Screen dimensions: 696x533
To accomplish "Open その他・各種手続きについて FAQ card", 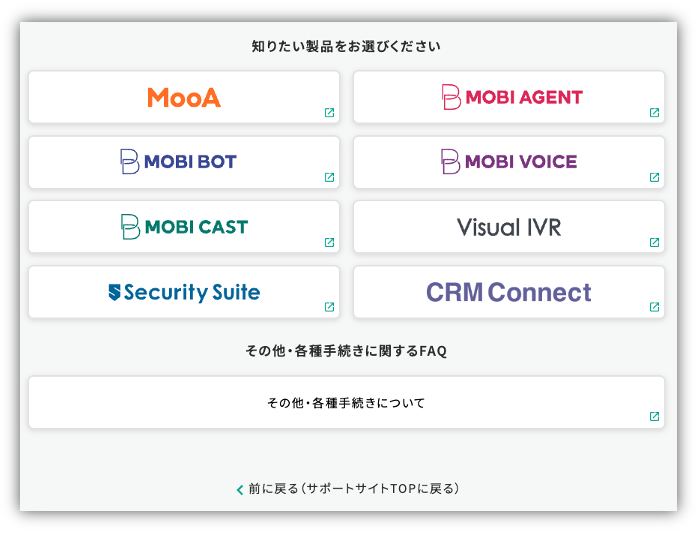I will (346, 403).
